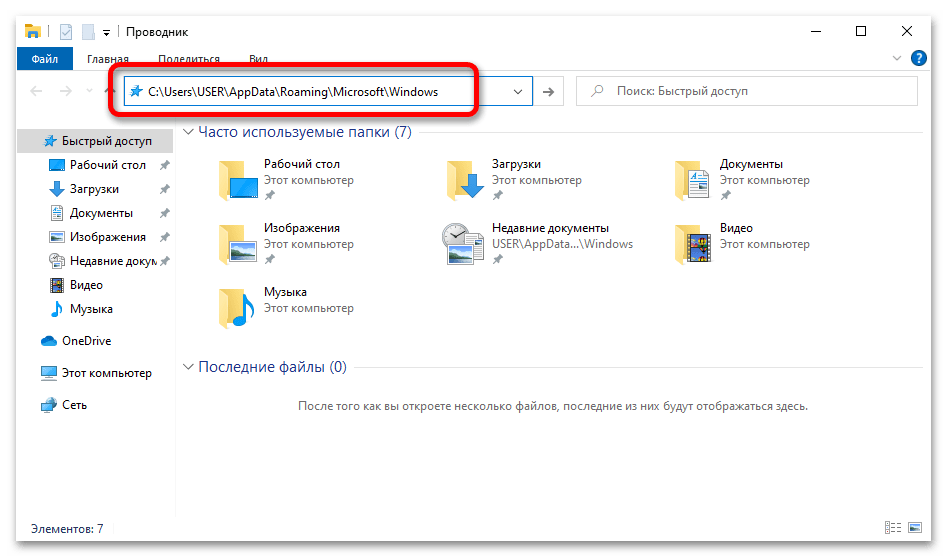Click the Часто используемые папки (7) header text
947x557 pixels.
(x=305, y=132)
